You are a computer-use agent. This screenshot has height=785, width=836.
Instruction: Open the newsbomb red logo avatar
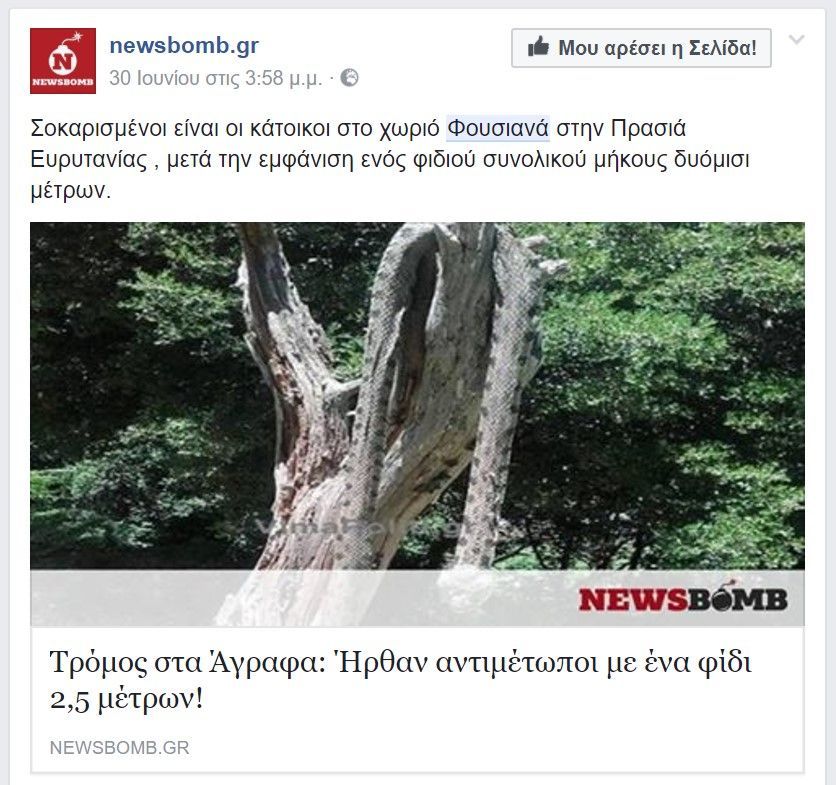(63, 61)
